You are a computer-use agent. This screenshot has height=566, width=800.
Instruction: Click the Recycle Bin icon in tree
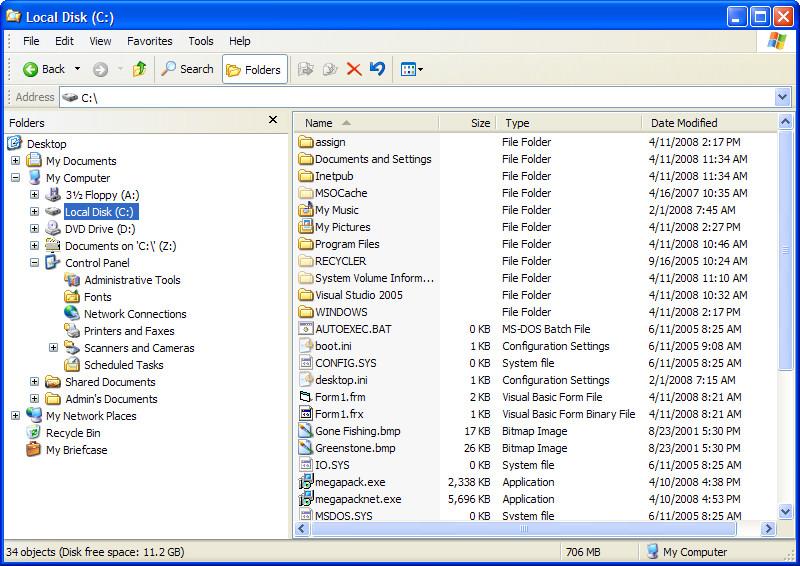click(x=34, y=432)
